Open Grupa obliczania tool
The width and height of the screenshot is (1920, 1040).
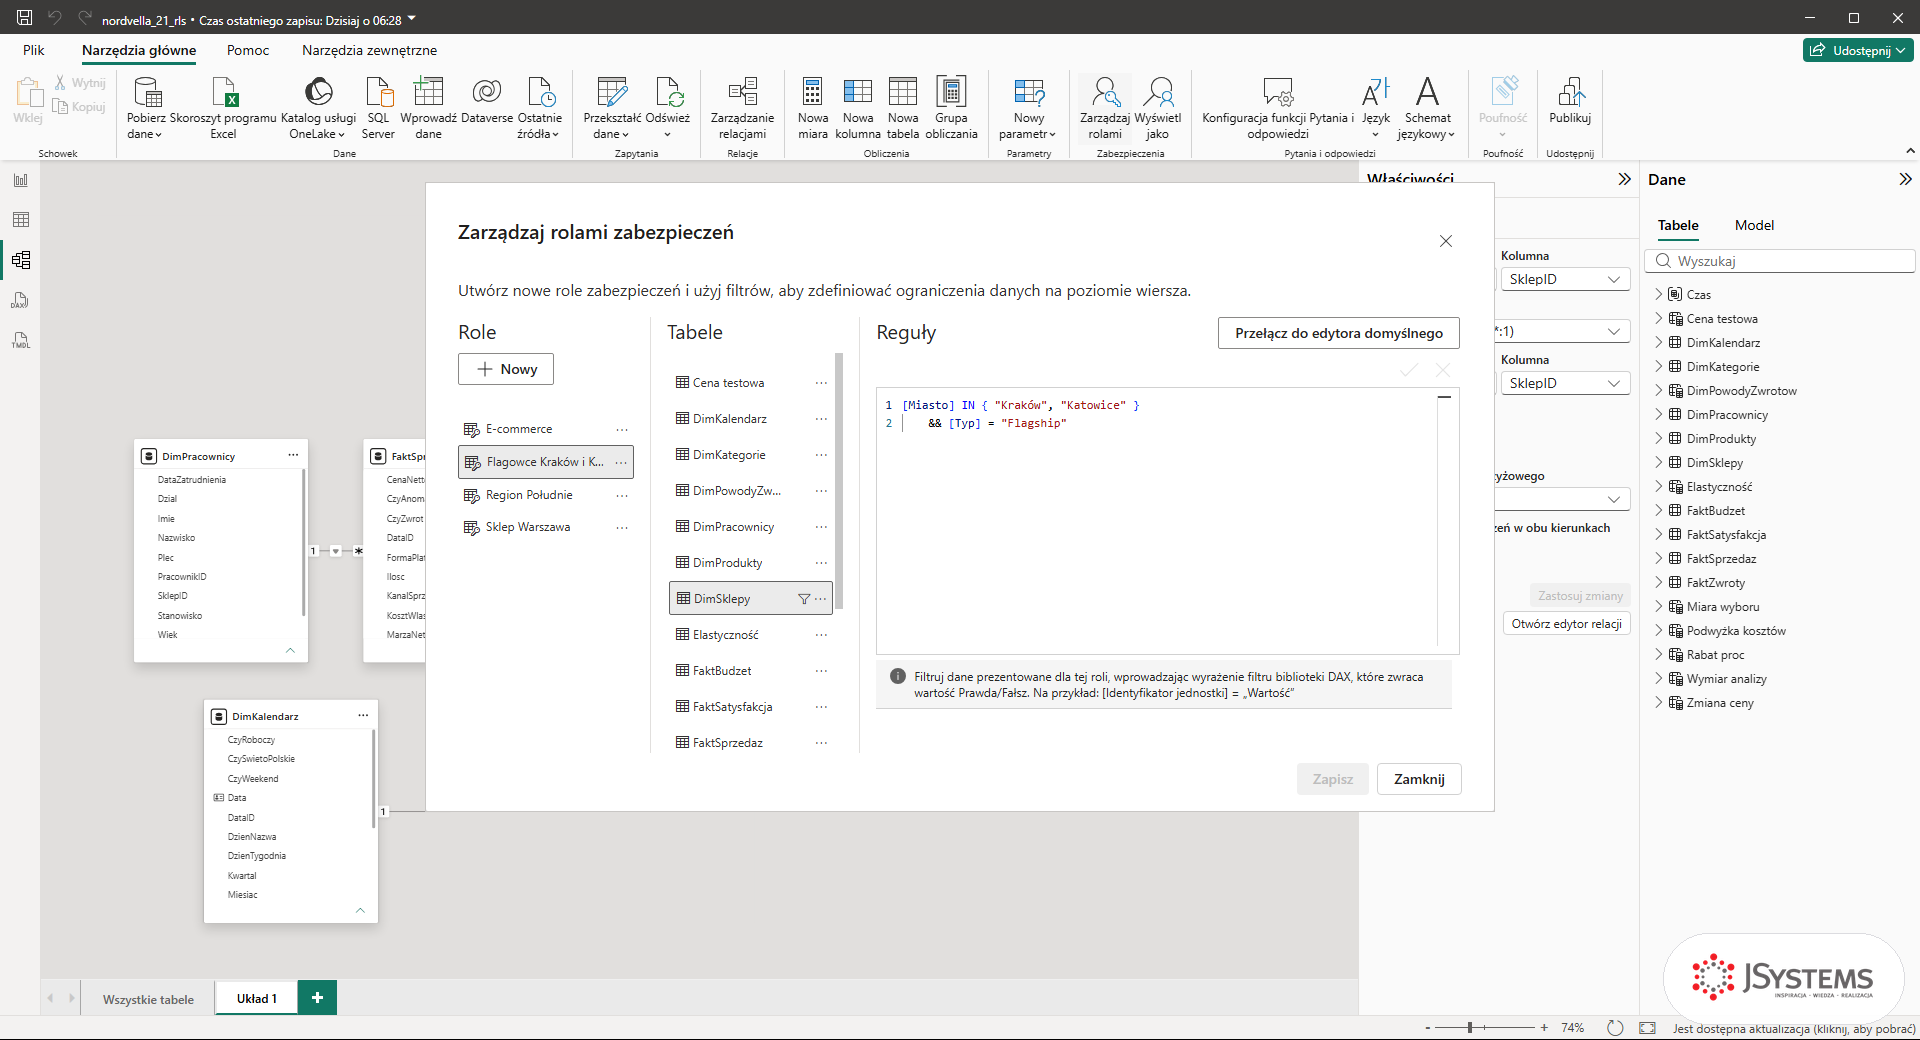(951, 108)
